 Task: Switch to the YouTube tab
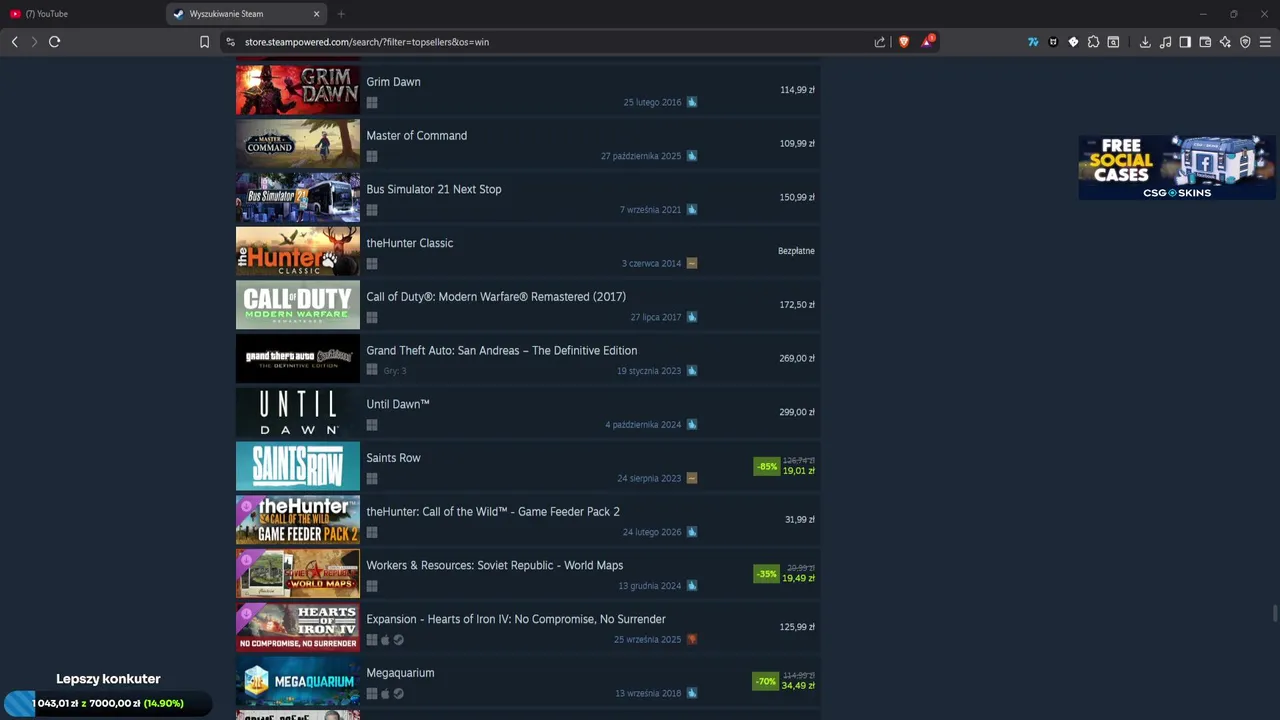point(80,14)
